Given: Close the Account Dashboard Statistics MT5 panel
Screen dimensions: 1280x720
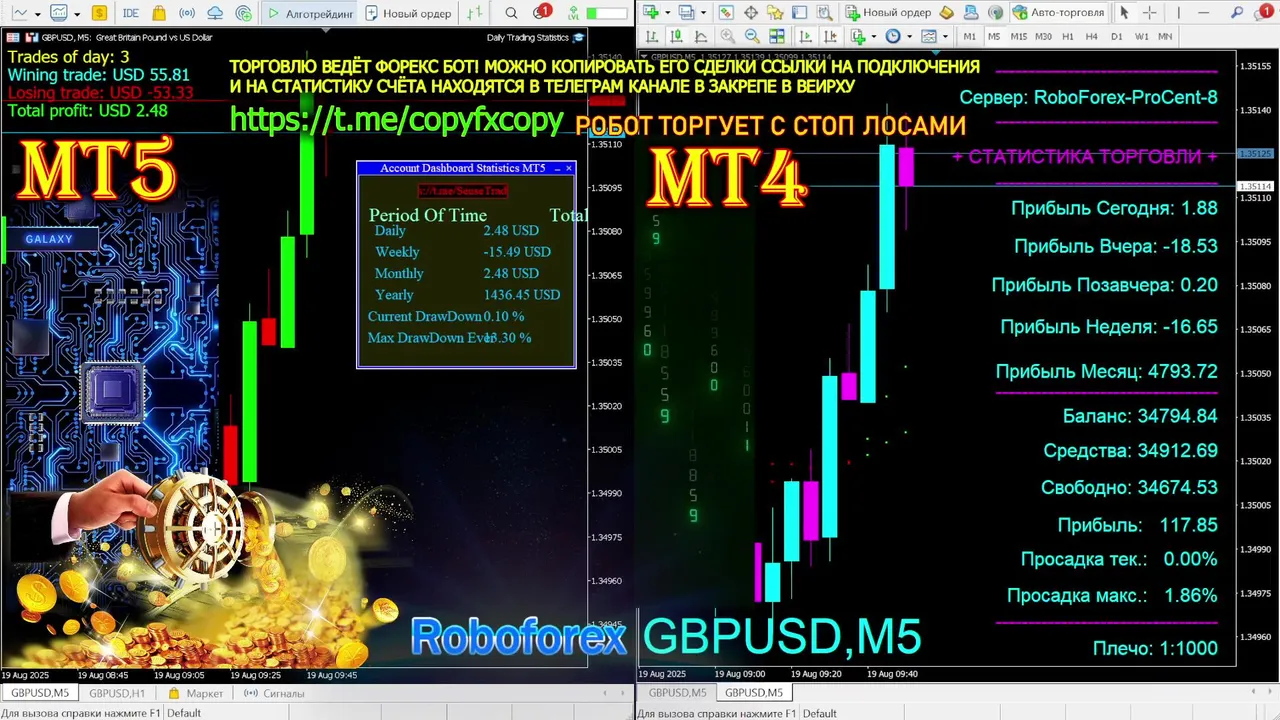Looking at the screenshot, I should (569, 168).
